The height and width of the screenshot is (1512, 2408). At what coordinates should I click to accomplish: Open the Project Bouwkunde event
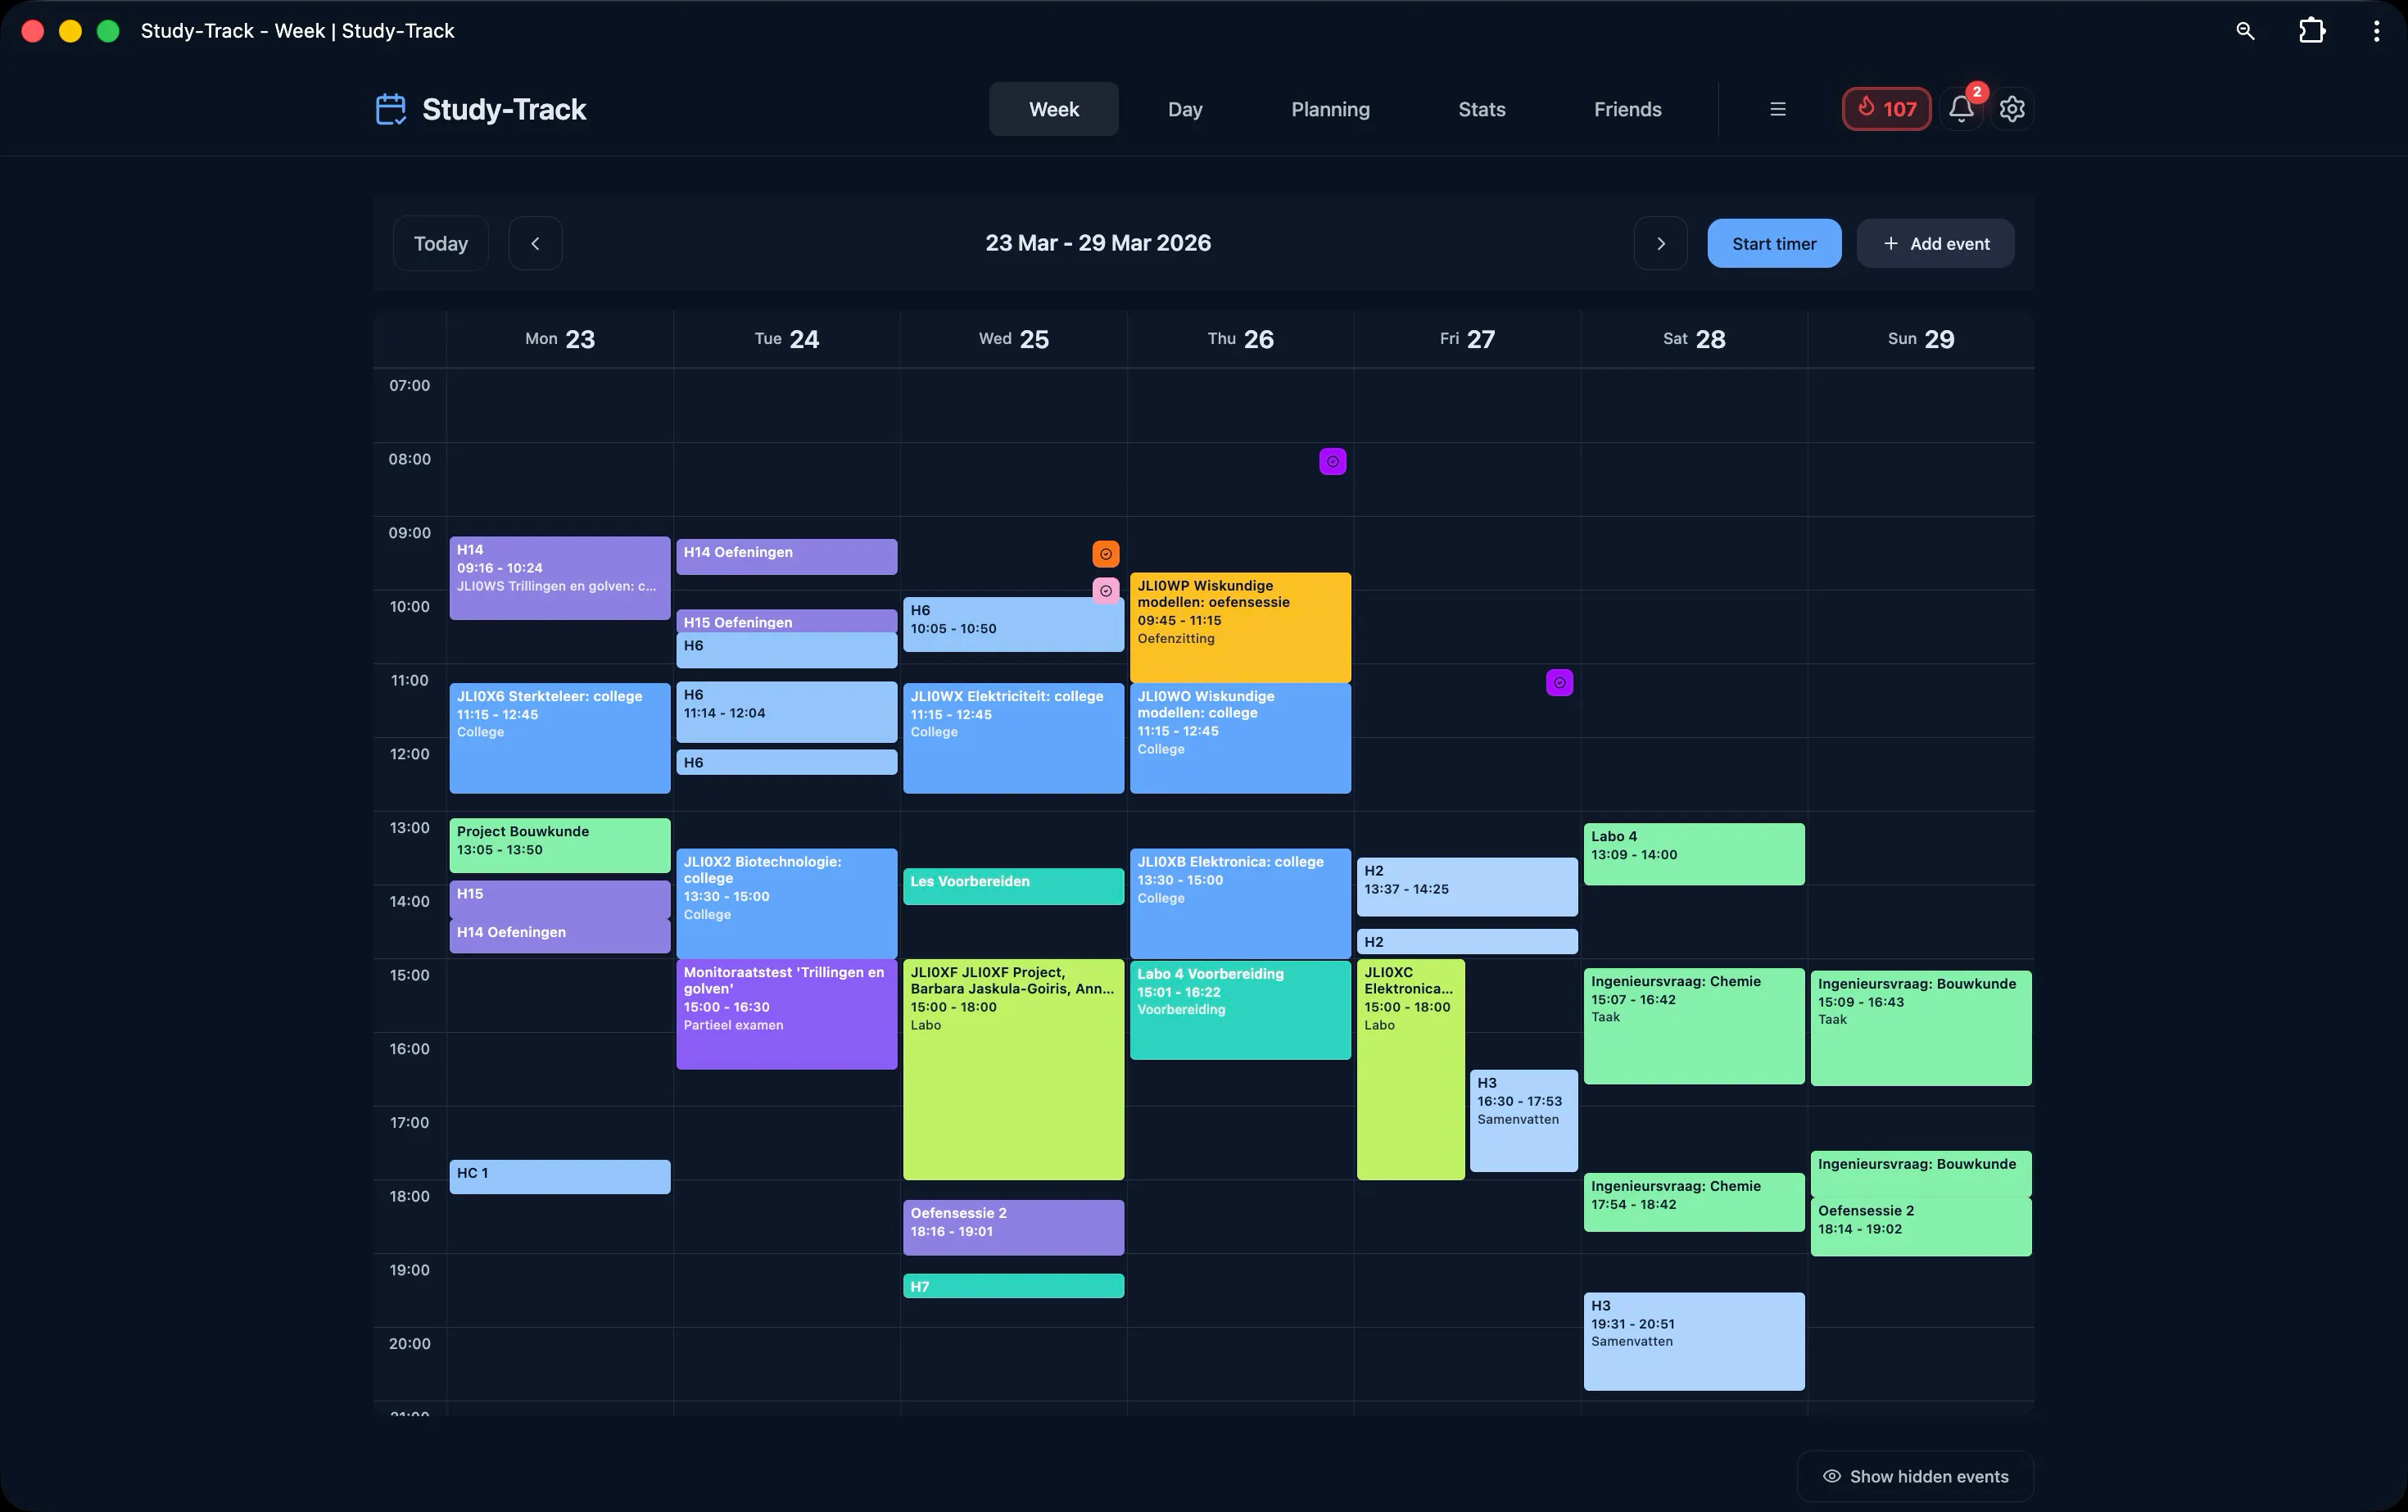(560, 845)
